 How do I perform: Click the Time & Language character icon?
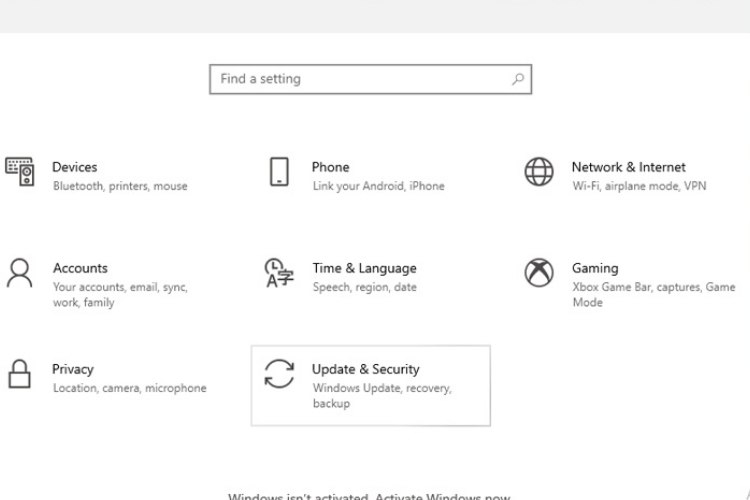pyautogui.click(x=279, y=273)
